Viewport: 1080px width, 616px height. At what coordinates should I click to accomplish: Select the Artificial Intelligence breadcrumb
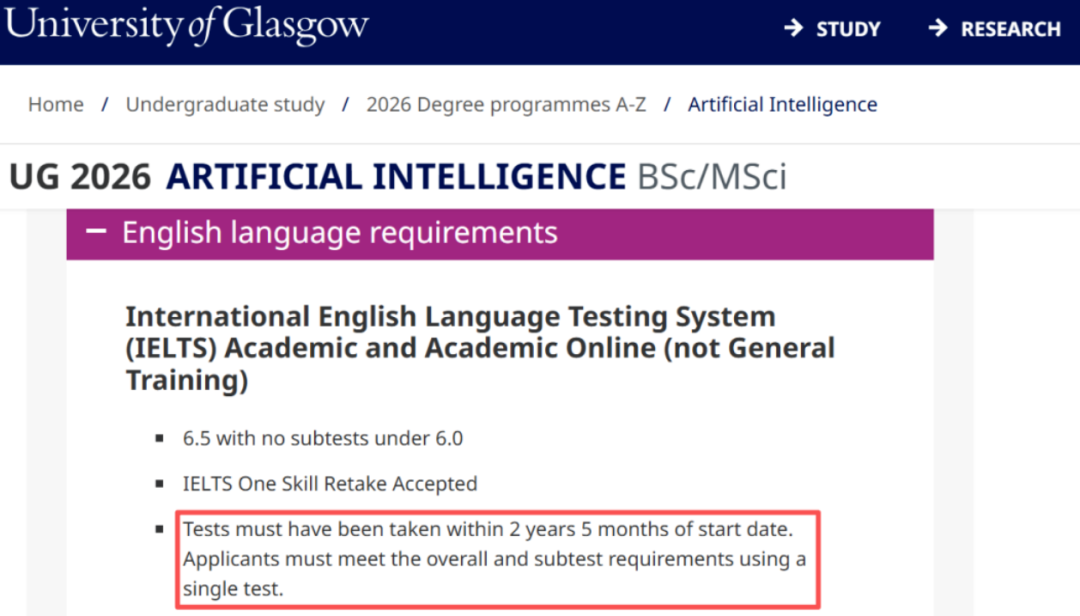click(x=782, y=104)
